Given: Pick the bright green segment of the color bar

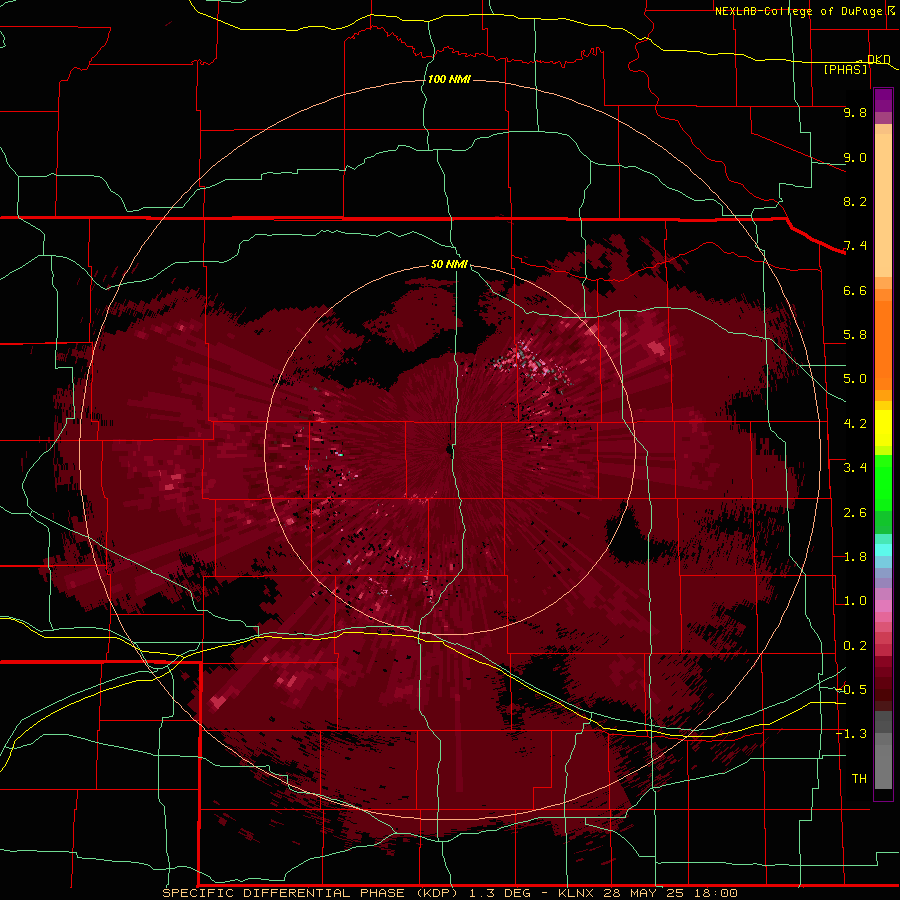Looking at the screenshot, I should point(883,482).
